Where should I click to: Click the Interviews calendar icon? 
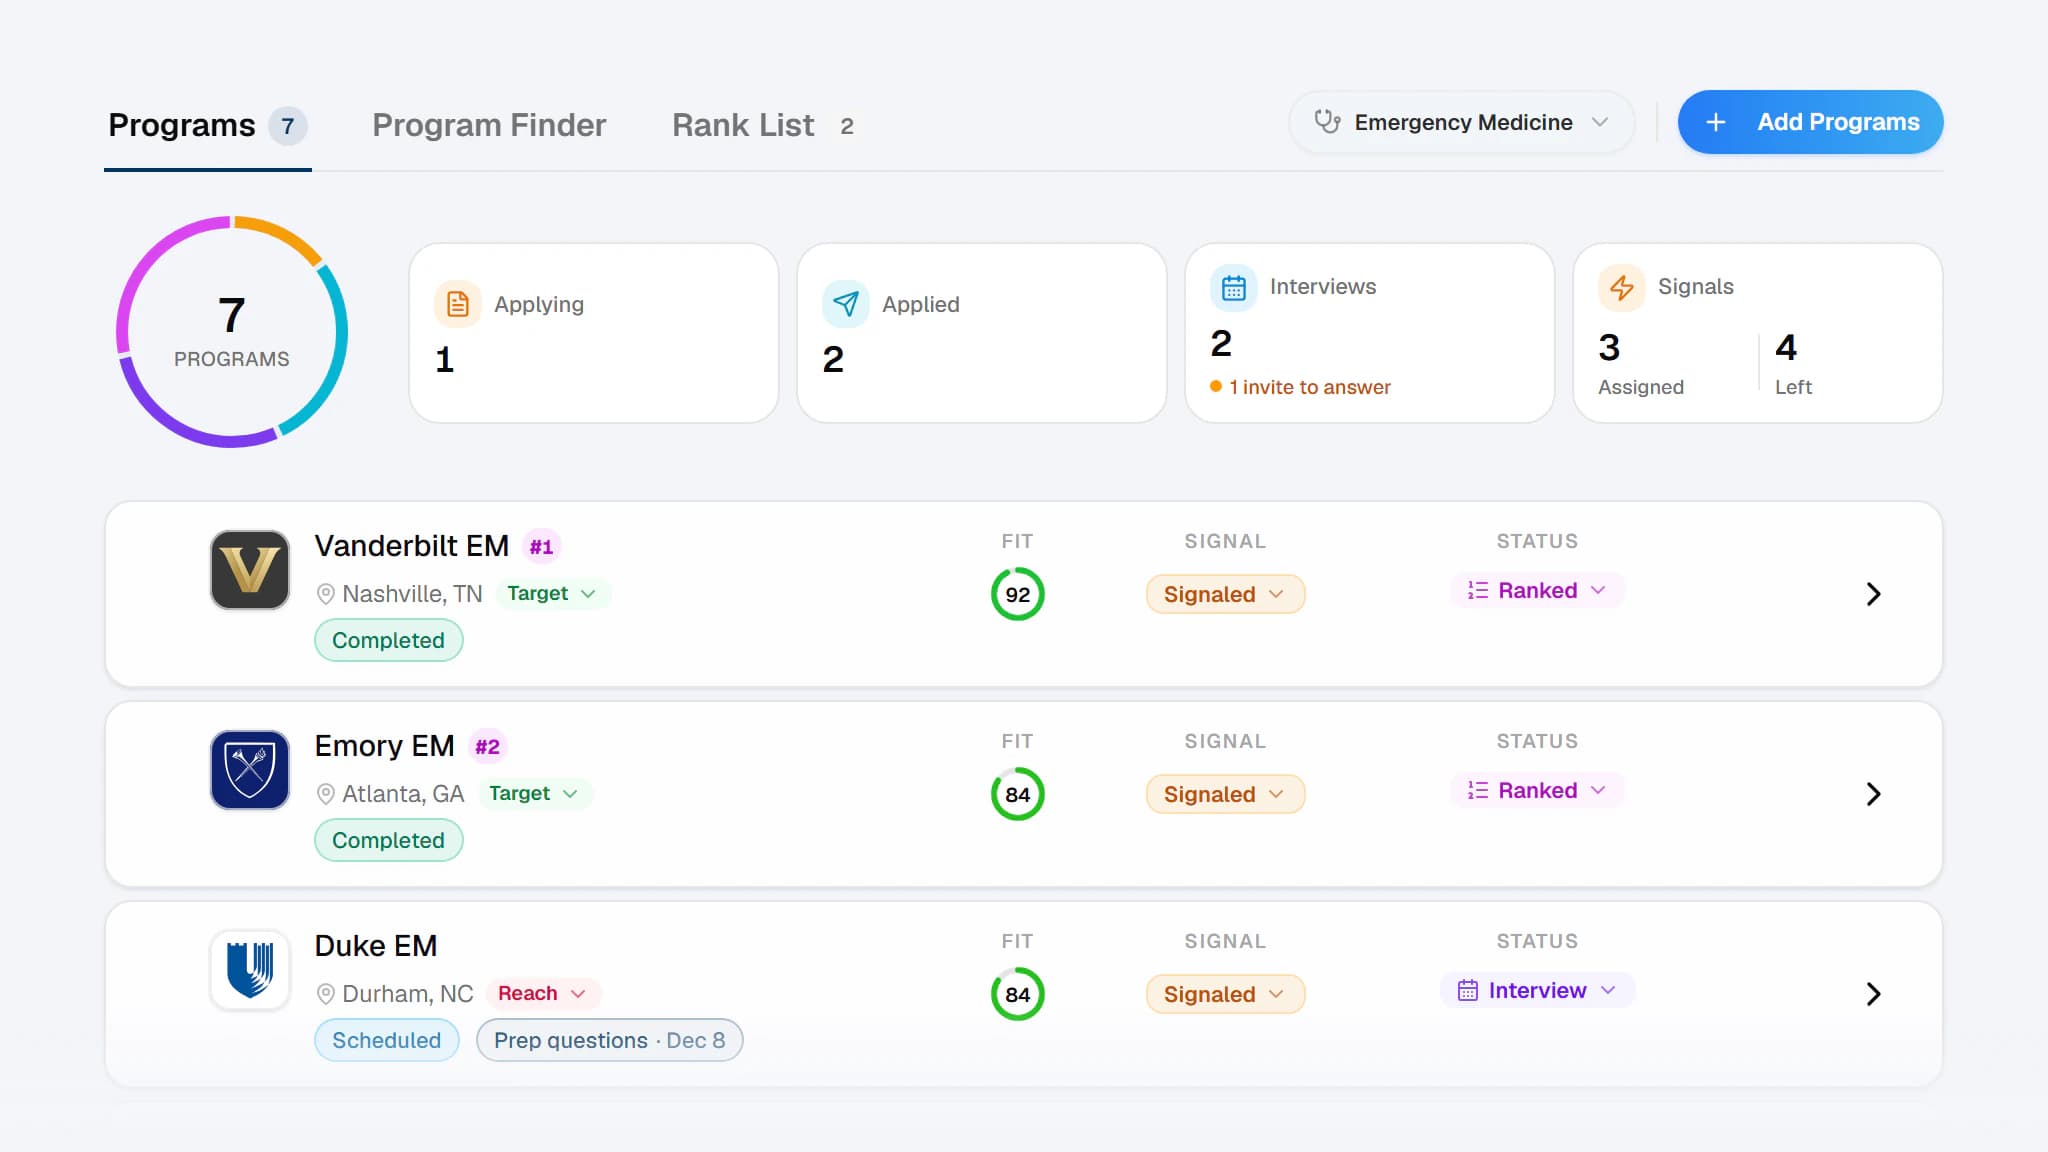click(1234, 287)
